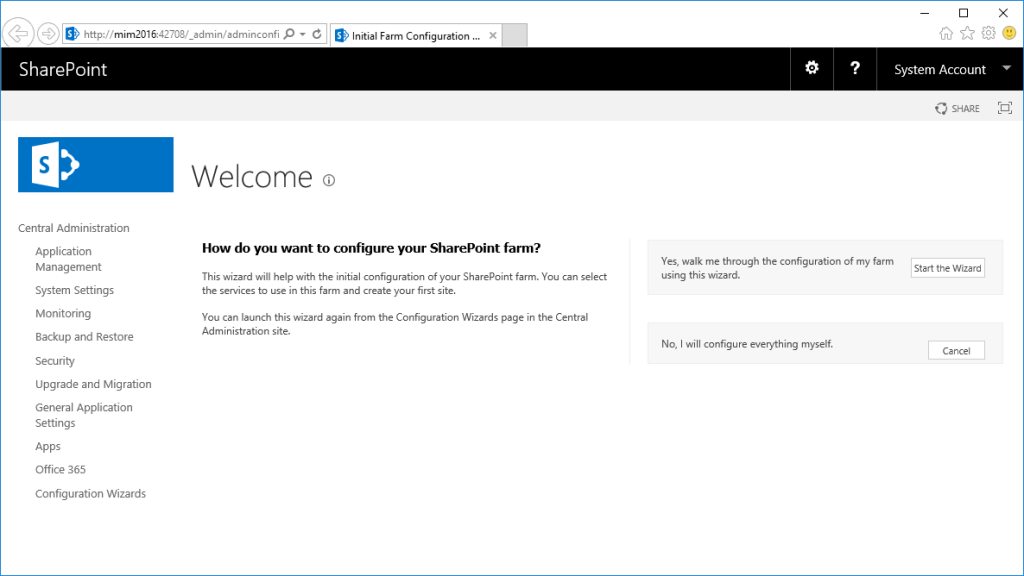This screenshot has width=1024, height=576.
Task: Click the Start the Wizard button
Action: (946, 267)
